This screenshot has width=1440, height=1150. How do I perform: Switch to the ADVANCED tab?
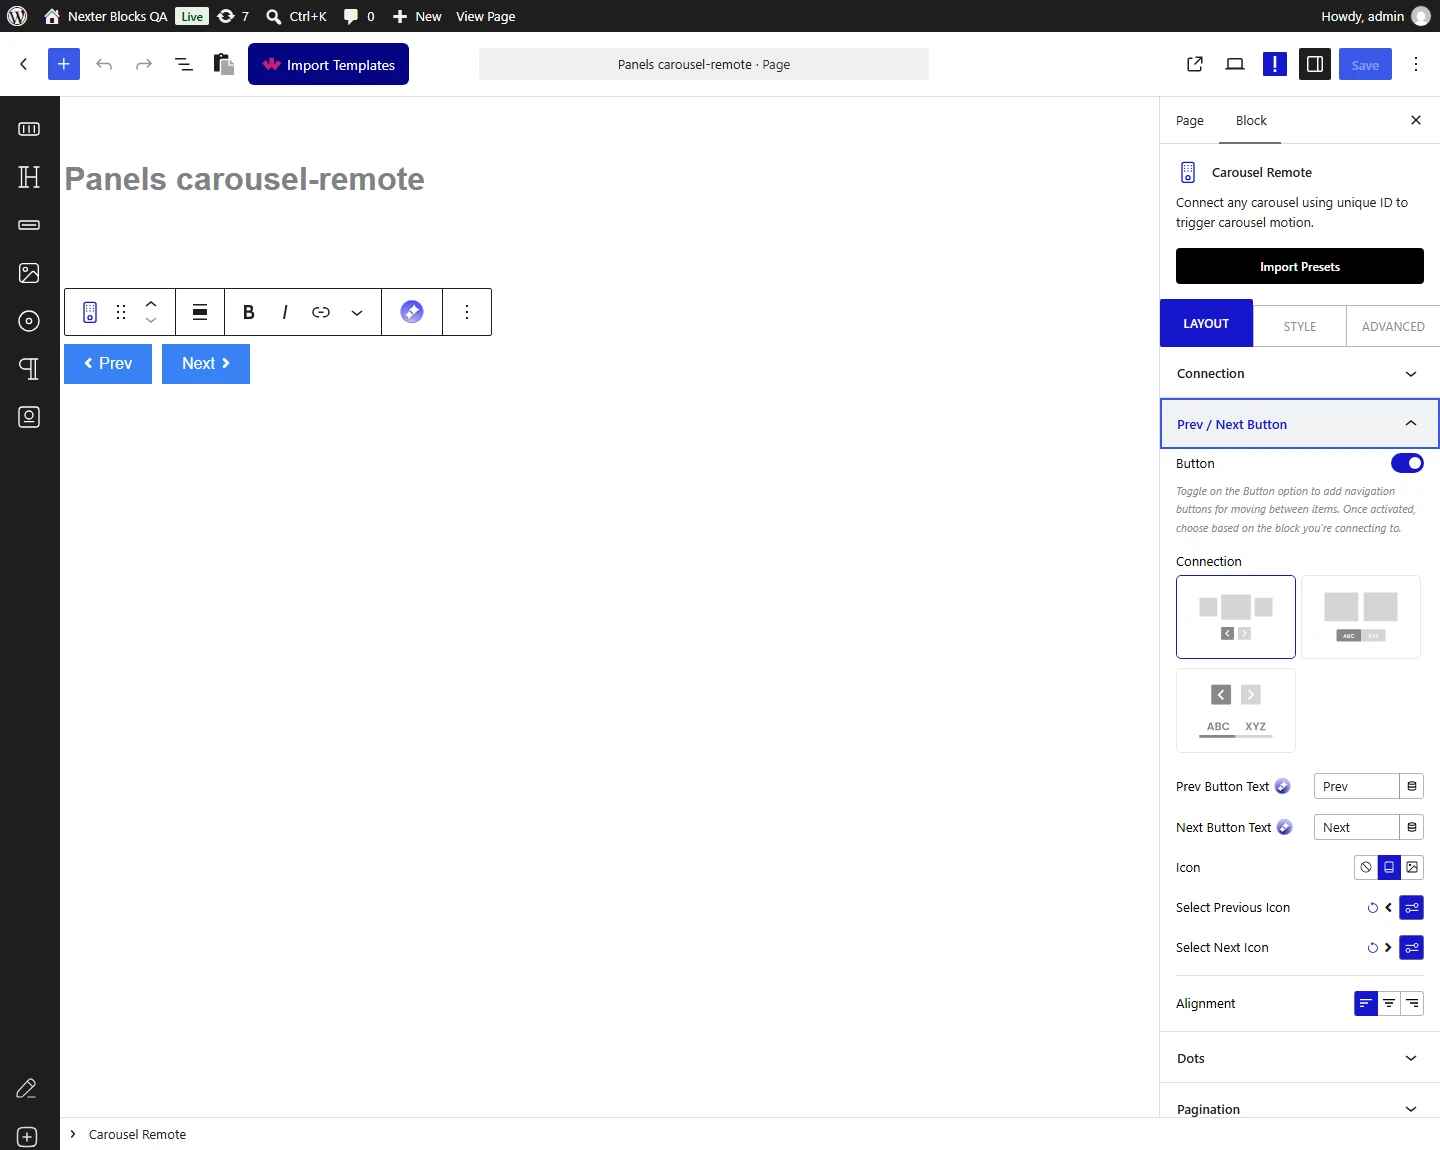[1393, 326]
